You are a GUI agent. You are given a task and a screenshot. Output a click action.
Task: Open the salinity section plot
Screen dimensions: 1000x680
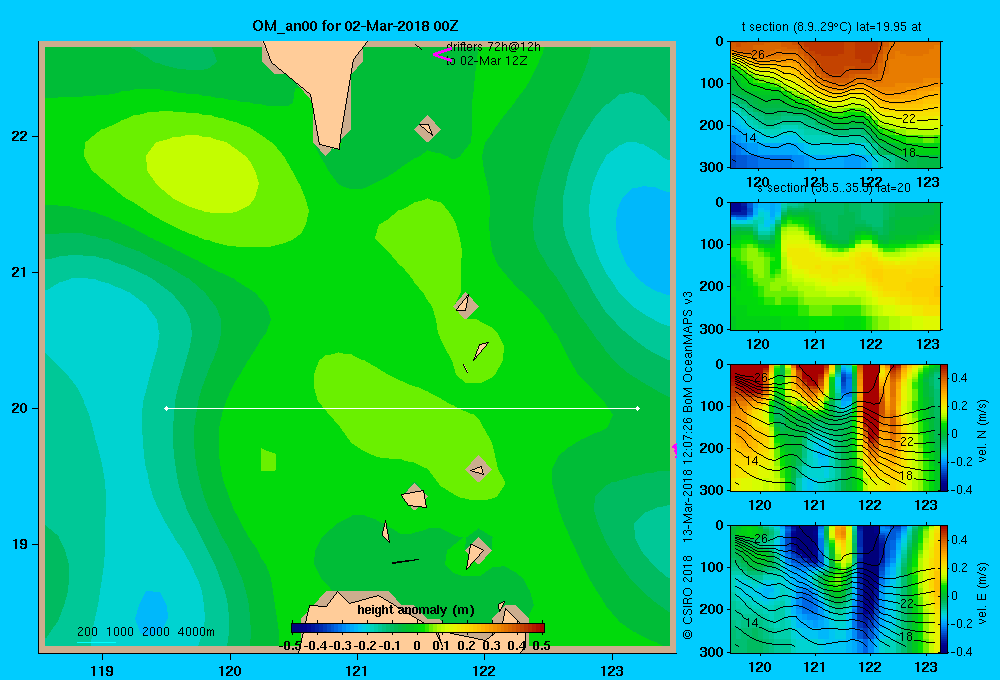pyautogui.click(x=835, y=266)
